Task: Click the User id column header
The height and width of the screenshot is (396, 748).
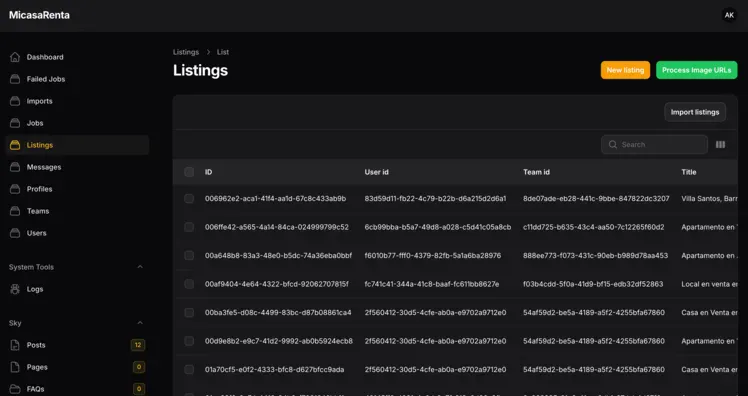Action: click(x=376, y=172)
